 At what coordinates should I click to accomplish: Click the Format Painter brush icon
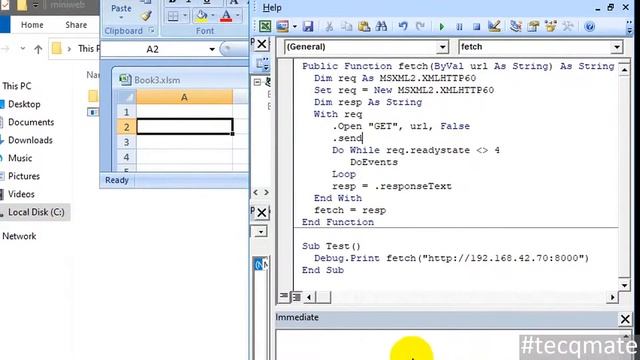146,16
